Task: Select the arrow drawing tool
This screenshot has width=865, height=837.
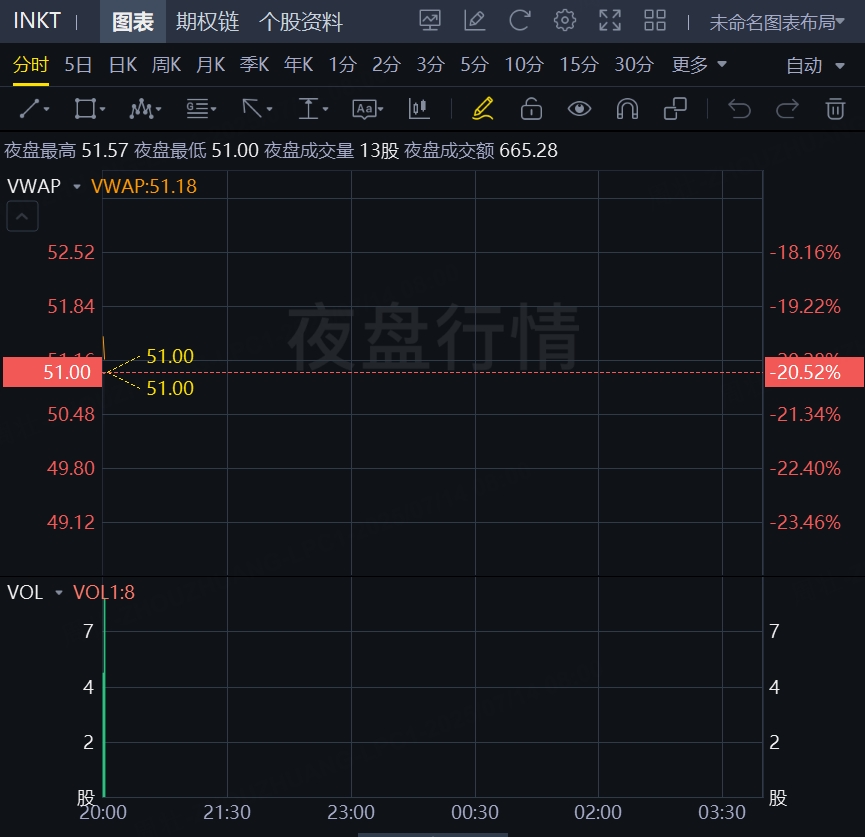Action: [257, 109]
